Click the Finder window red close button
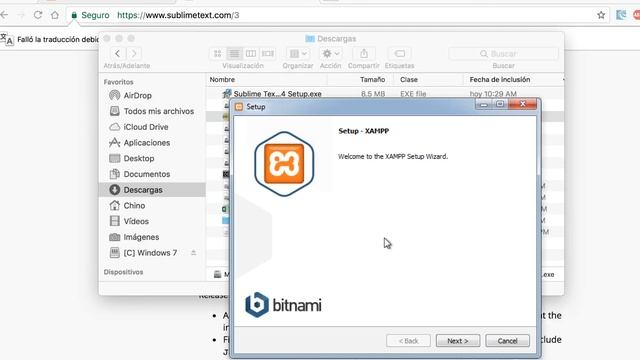Image resolution: width=640 pixels, height=360 pixels. pos(107,38)
